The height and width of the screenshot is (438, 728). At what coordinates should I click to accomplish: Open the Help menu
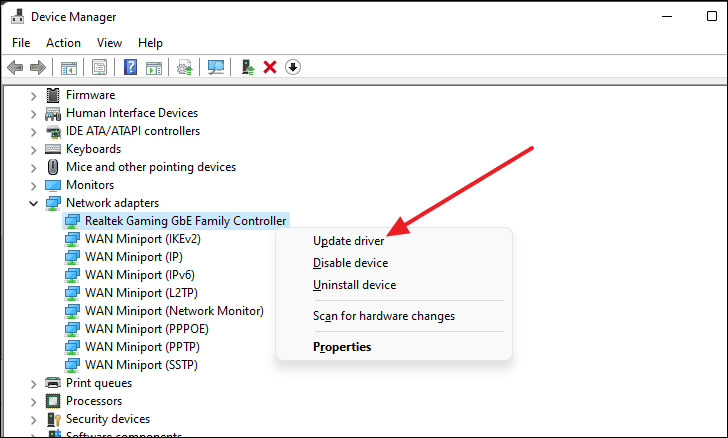coord(150,43)
